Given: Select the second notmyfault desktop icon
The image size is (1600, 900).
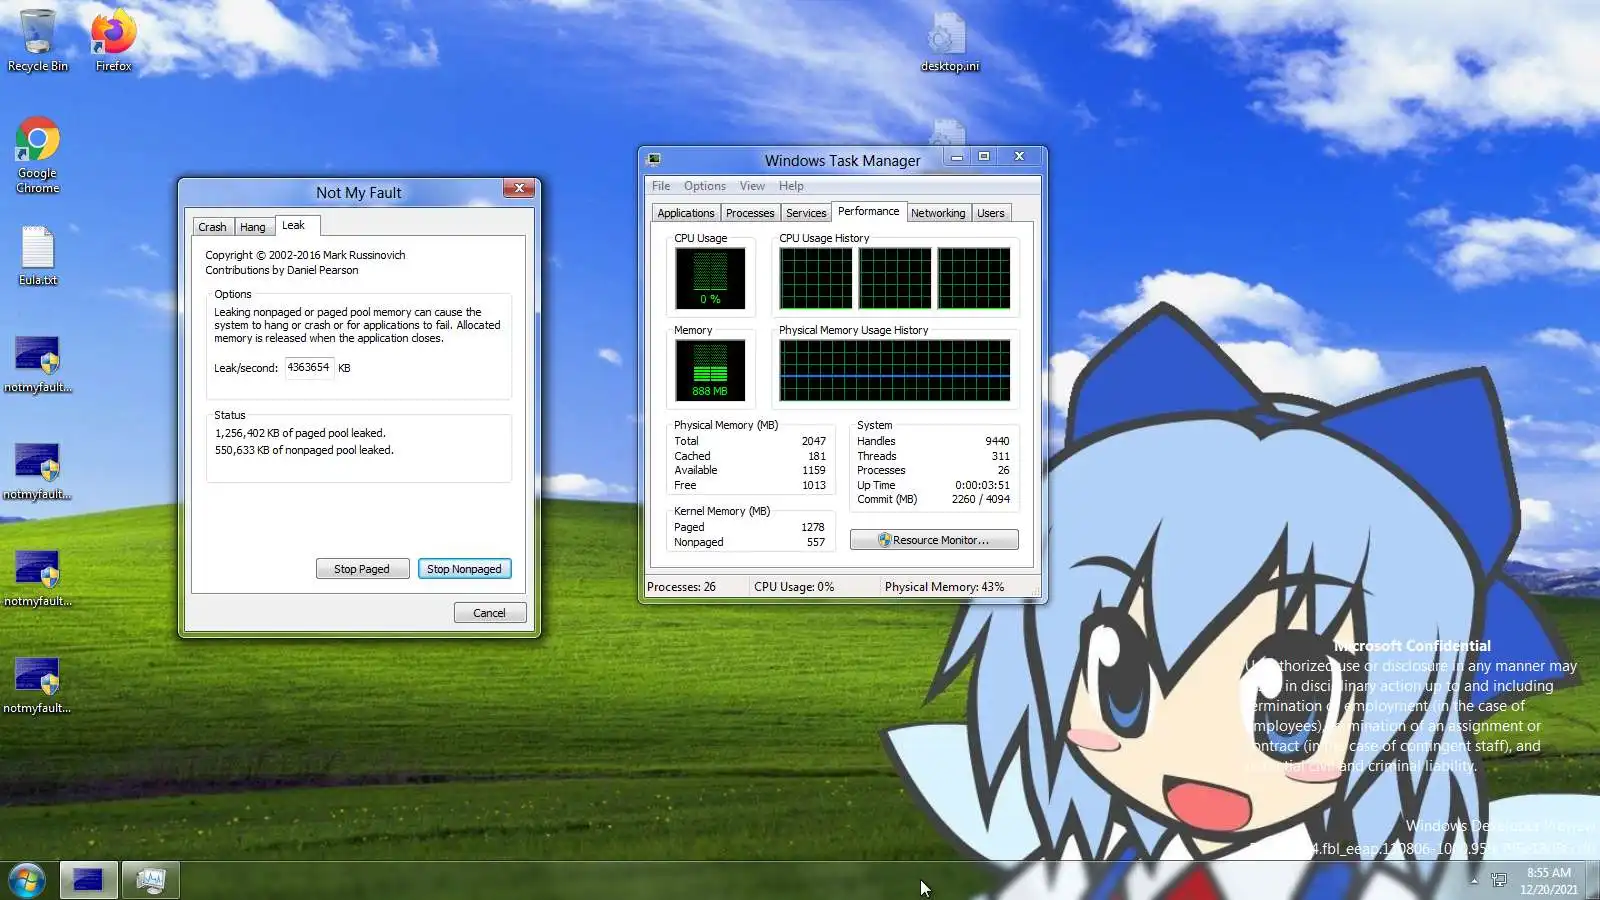Looking at the screenshot, I should tap(38, 472).
